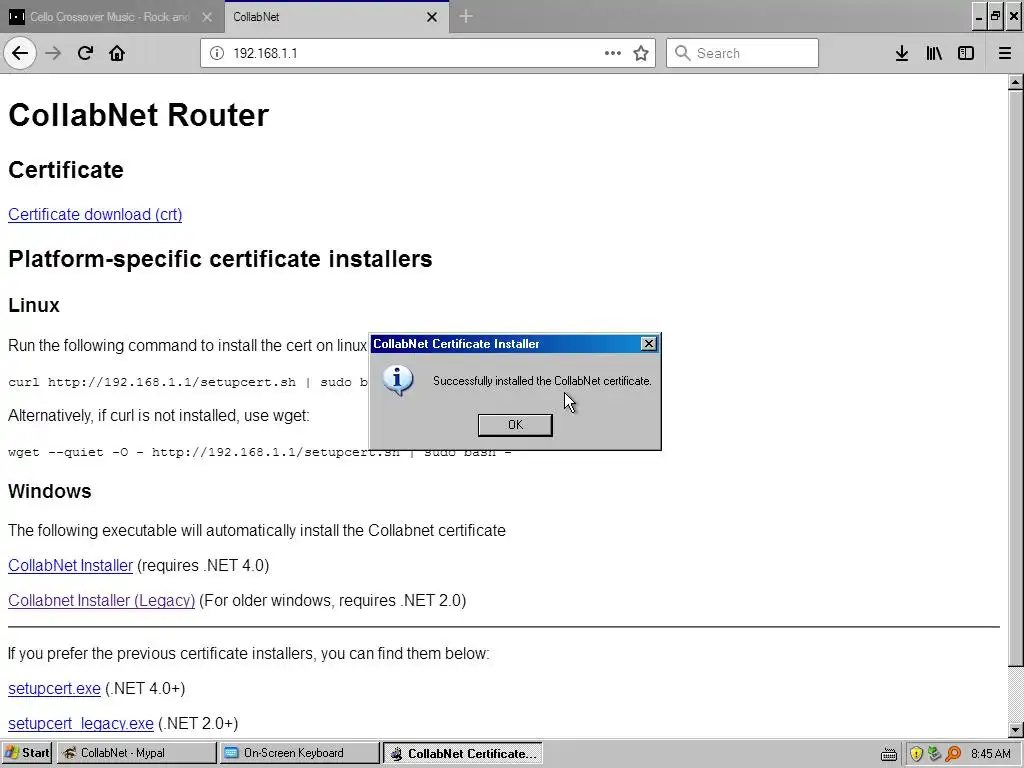Click the network tray icon

935,754
